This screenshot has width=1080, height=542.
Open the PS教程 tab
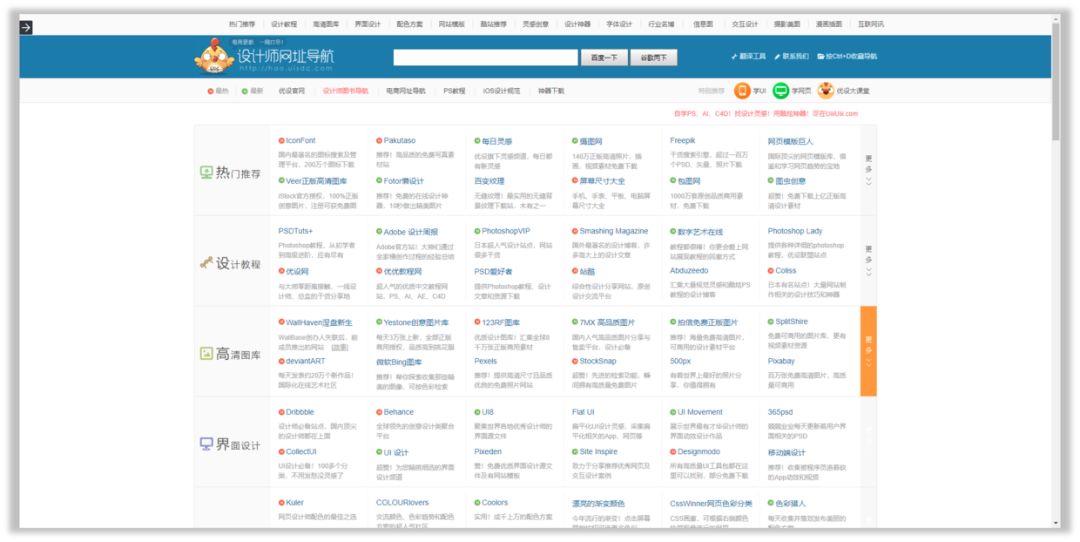click(x=454, y=91)
